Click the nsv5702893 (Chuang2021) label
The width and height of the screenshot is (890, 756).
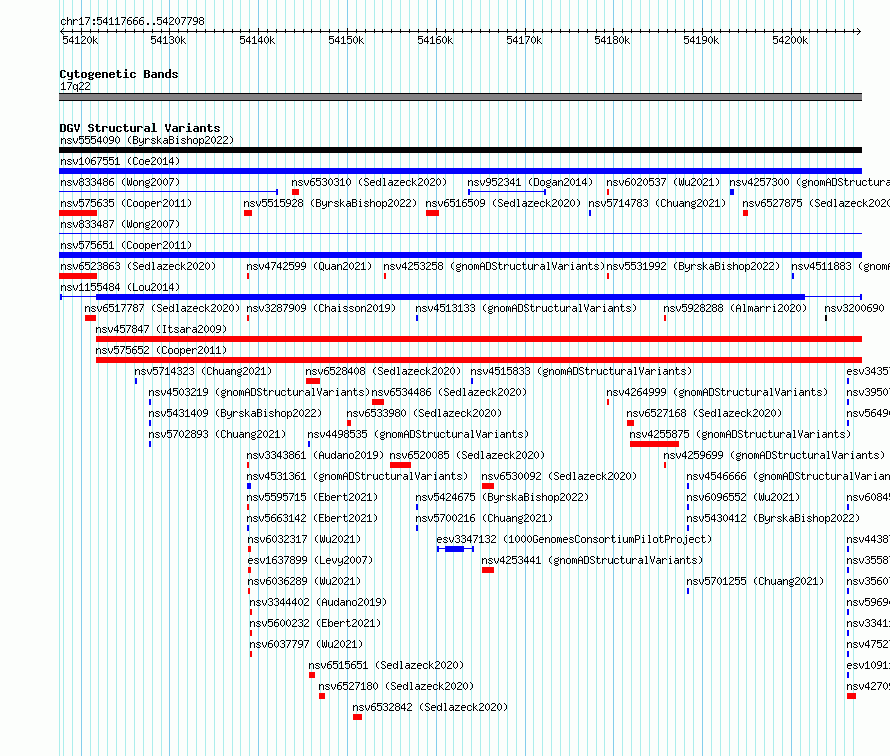click(x=217, y=434)
